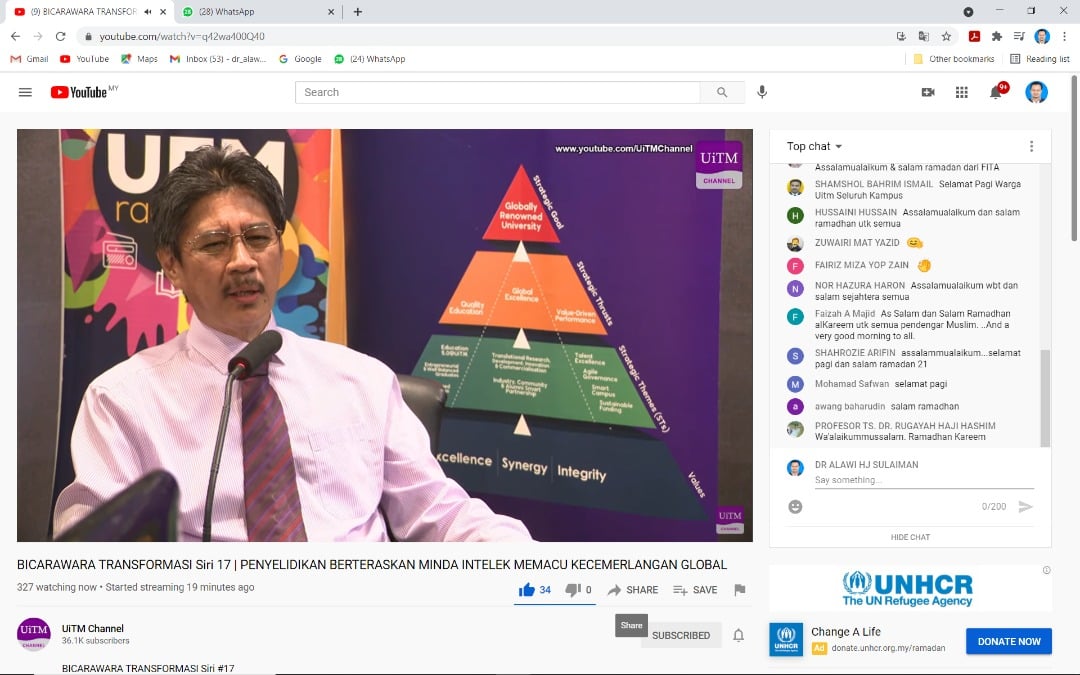Switch to the WhatsApp tab
This screenshot has height=675, width=1080.
pos(258,12)
